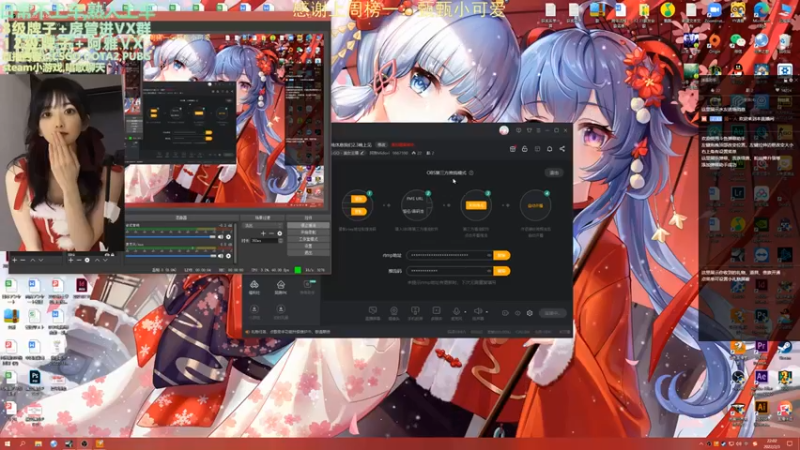Copy the stream key yellow button
Image resolution: width=800 pixels, height=450 pixels.
(502, 271)
